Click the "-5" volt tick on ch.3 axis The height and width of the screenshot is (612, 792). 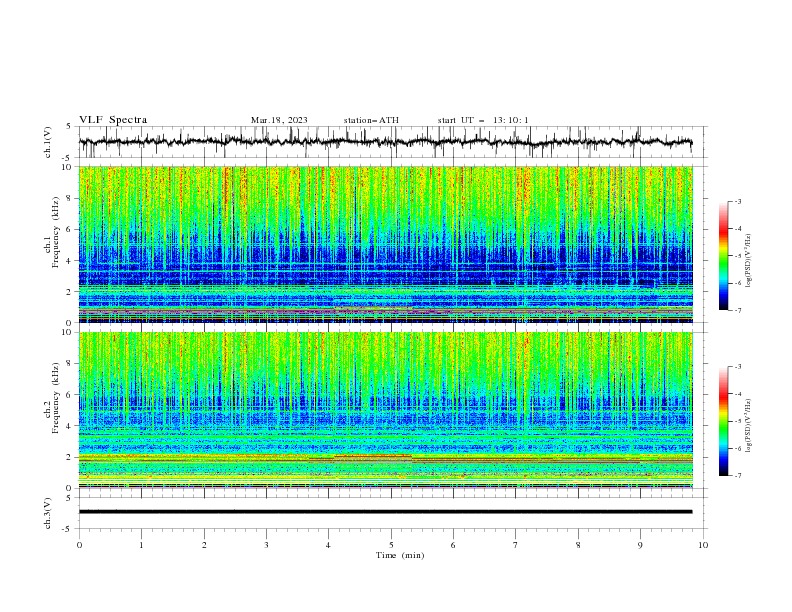pyautogui.click(x=68, y=529)
